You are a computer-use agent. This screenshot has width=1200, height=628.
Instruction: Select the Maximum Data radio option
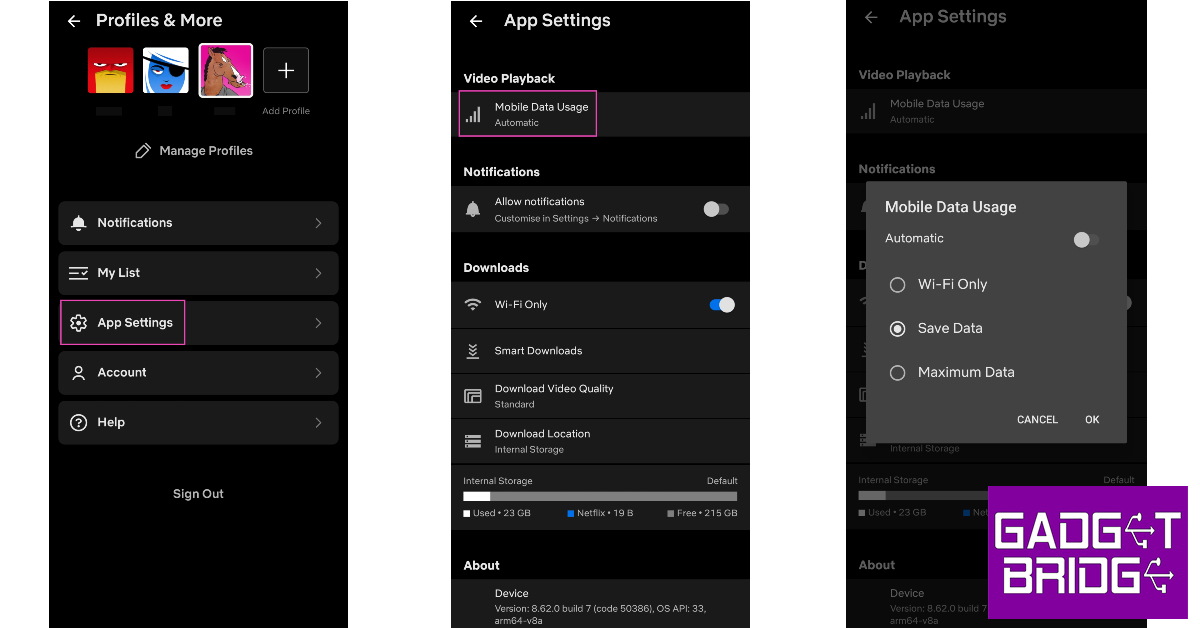pyautogui.click(x=898, y=372)
